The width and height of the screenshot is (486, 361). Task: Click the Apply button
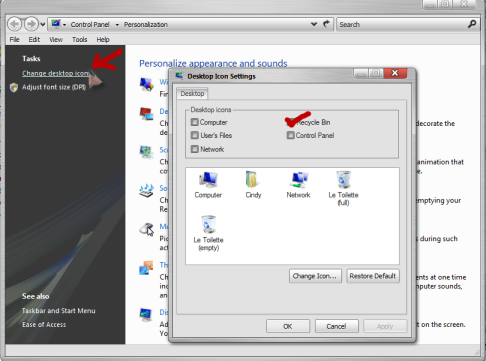[x=385, y=326]
